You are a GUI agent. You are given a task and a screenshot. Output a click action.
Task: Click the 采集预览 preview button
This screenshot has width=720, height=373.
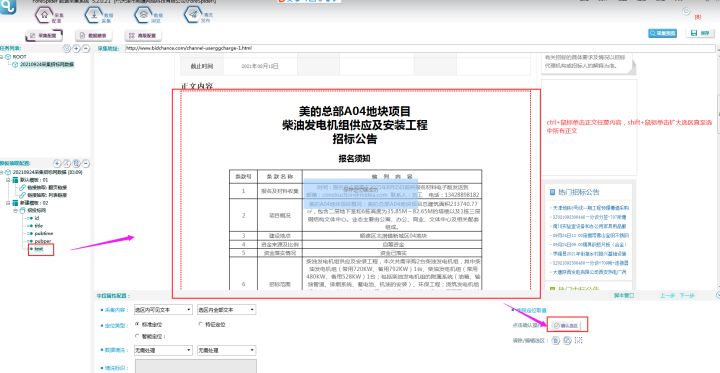point(662,33)
